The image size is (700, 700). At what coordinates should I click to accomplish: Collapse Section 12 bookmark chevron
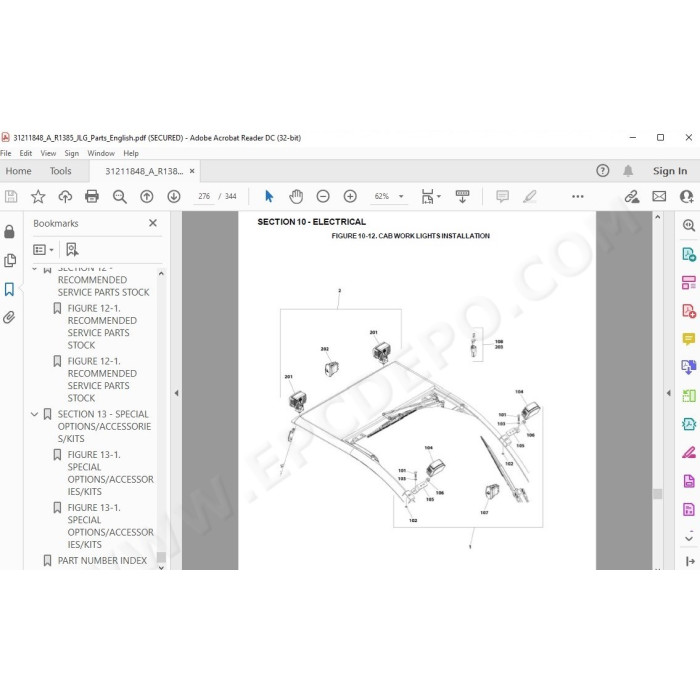[x=34, y=268]
